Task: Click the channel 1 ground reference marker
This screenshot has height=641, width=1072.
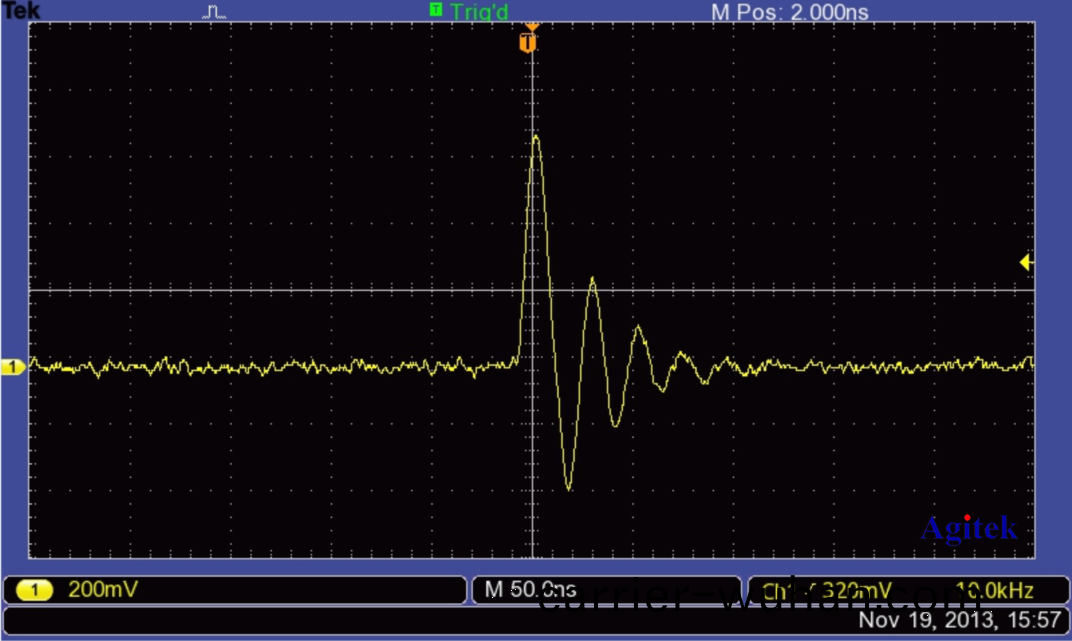Action: [13, 368]
